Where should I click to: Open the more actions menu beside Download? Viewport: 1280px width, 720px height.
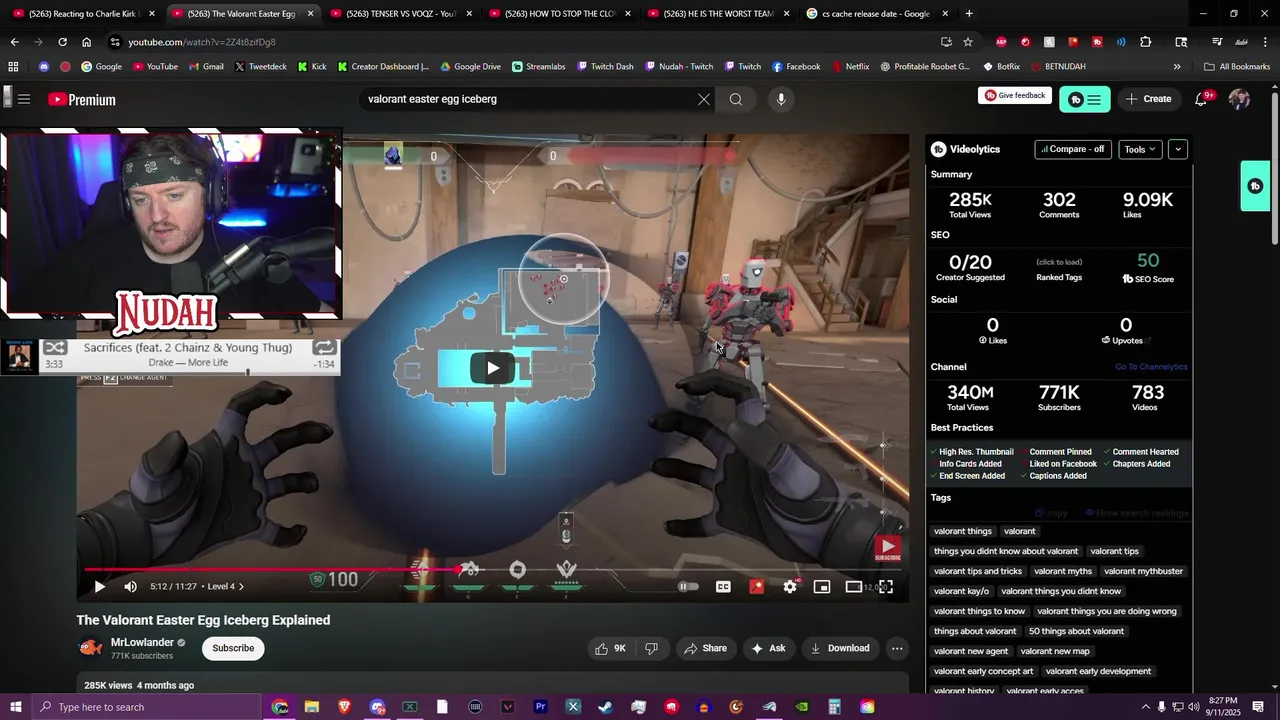pyautogui.click(x=897, y=648)
